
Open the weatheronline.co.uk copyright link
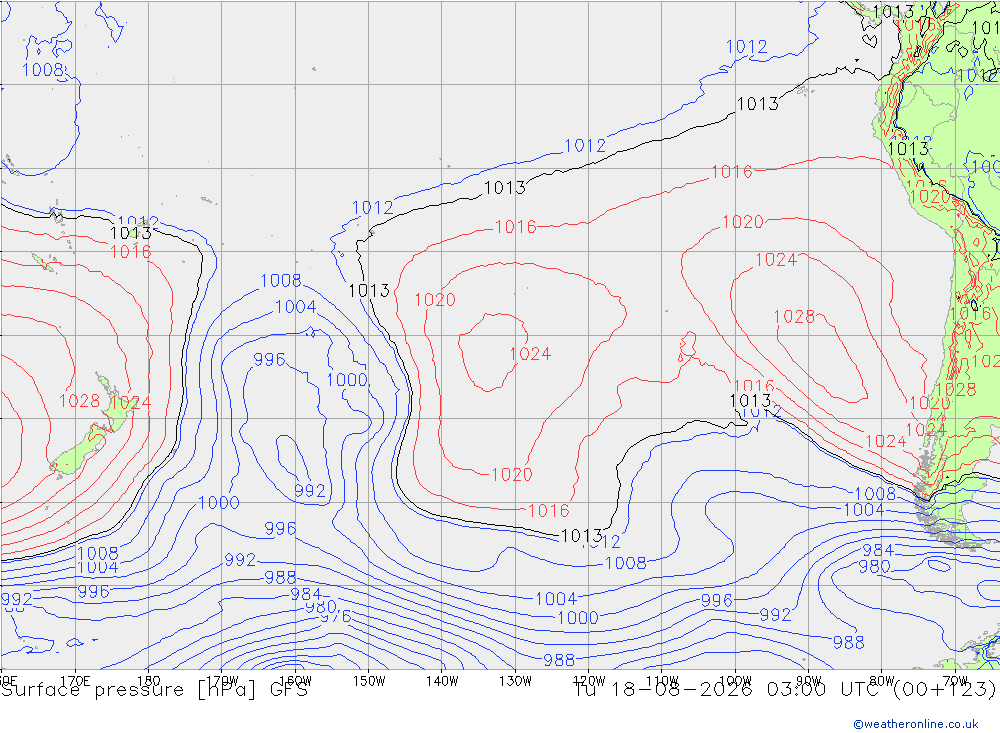click(x=916, y=724)
